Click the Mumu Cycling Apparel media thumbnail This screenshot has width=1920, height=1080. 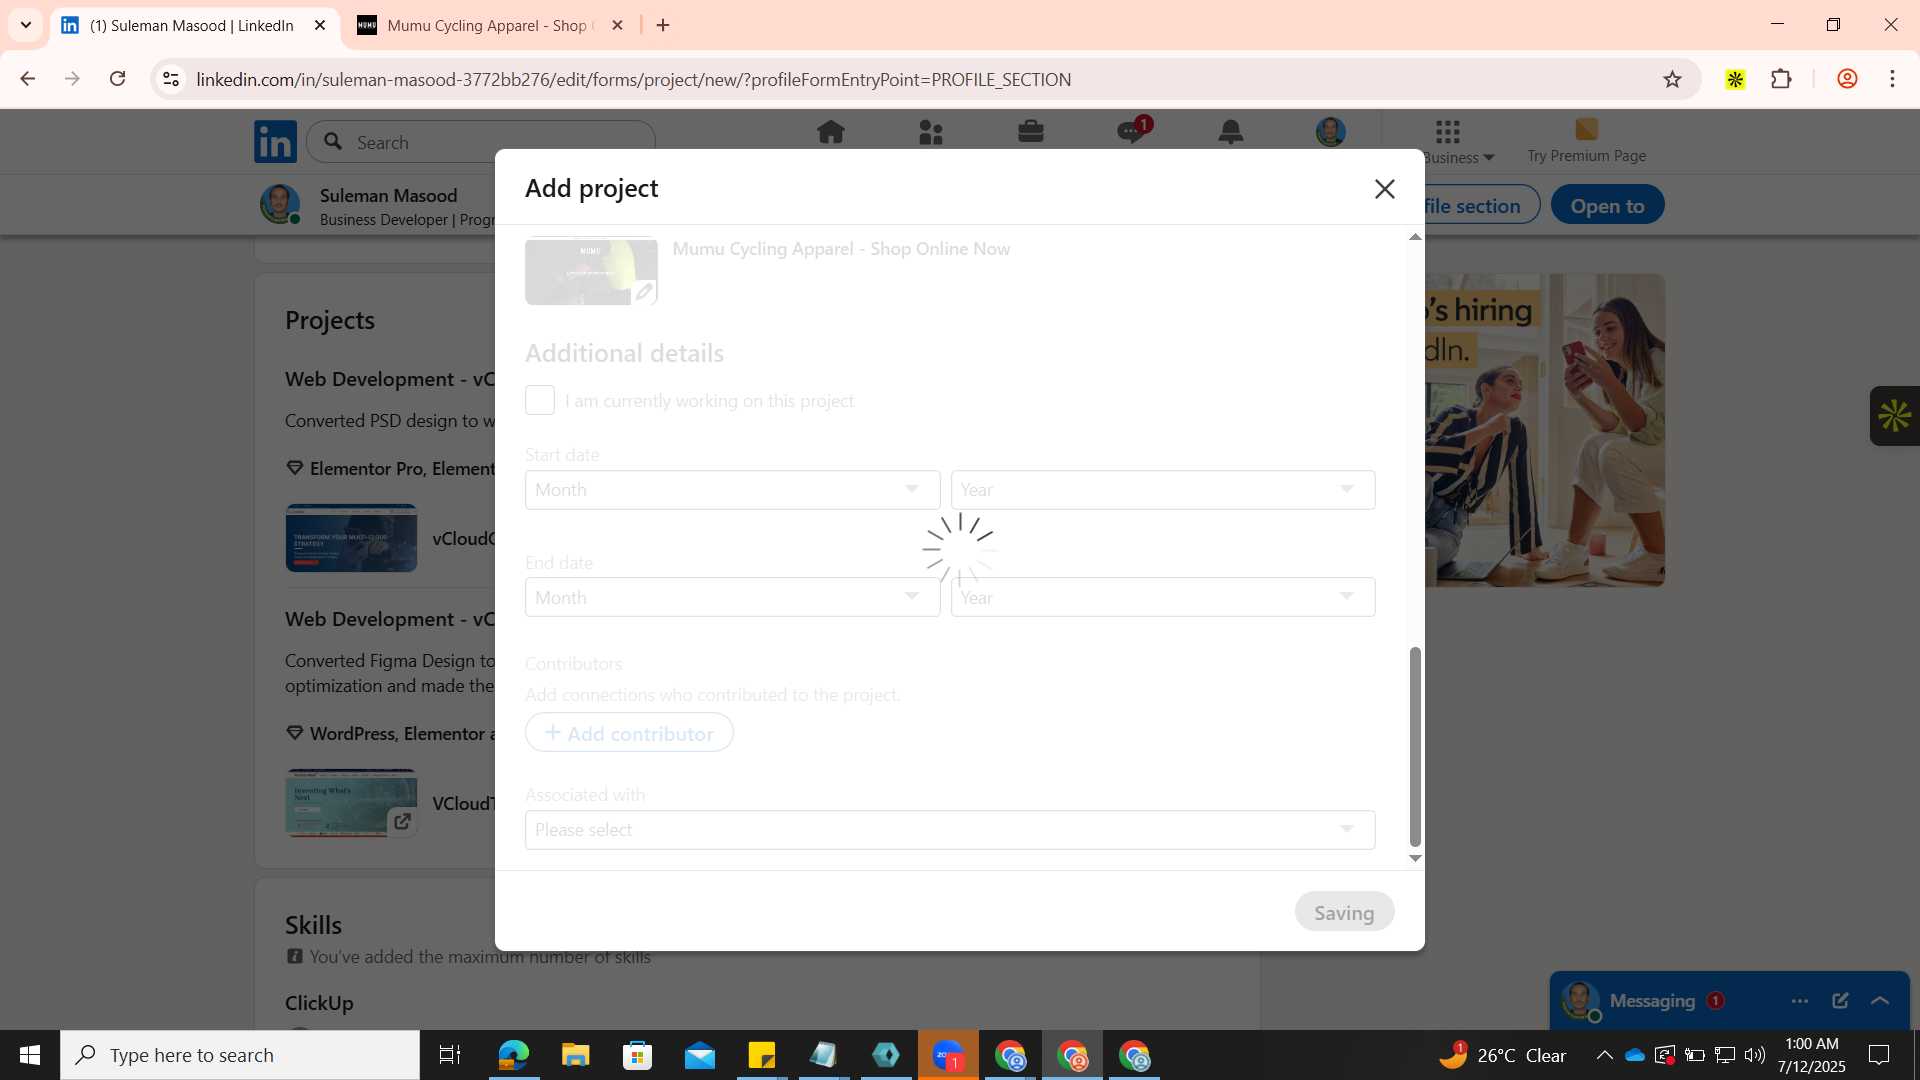tap(591, 271)
